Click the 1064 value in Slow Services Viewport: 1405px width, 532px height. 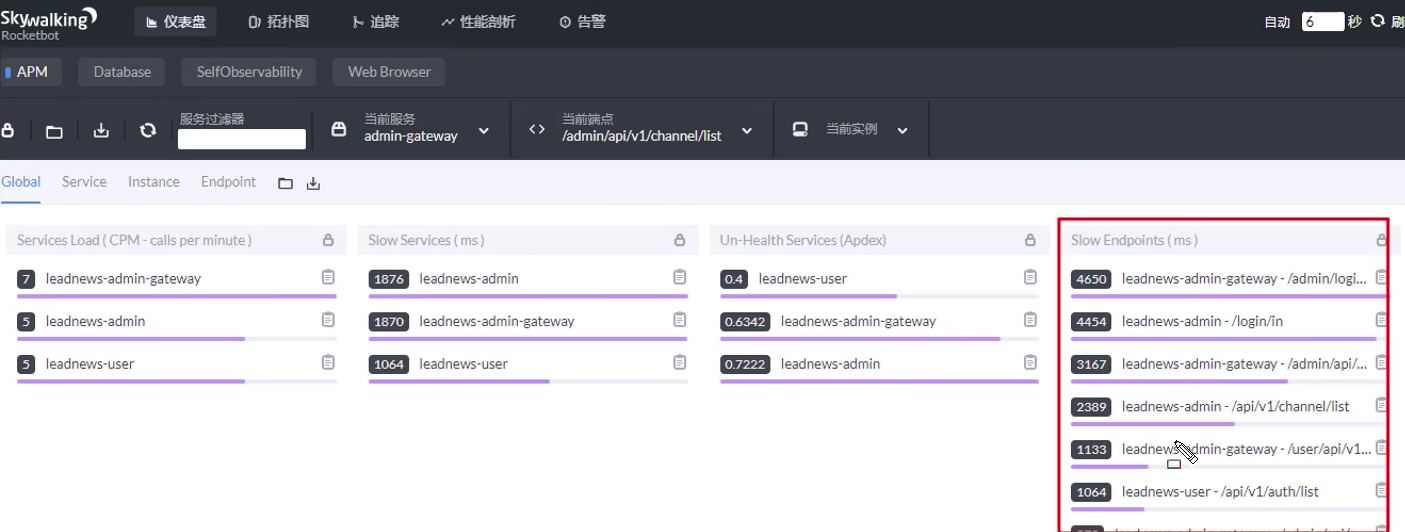pos(389,364)
